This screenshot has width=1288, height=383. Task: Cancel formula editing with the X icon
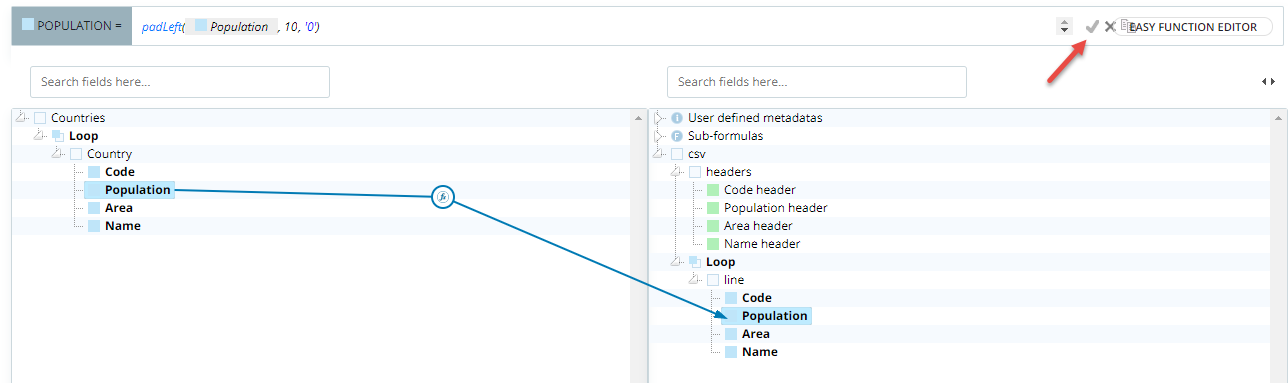click(x=1110, y=27)
